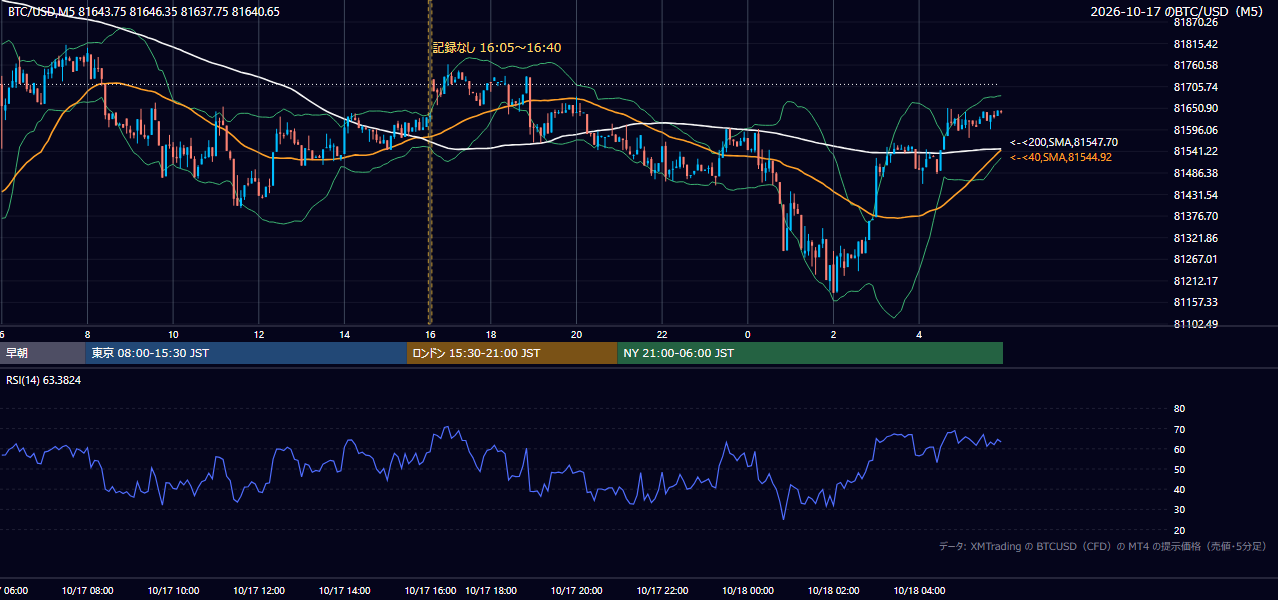Screen dimensions: 1278x600
Task: Click the 81486.38 price level
Action: tap(1195, 173)
